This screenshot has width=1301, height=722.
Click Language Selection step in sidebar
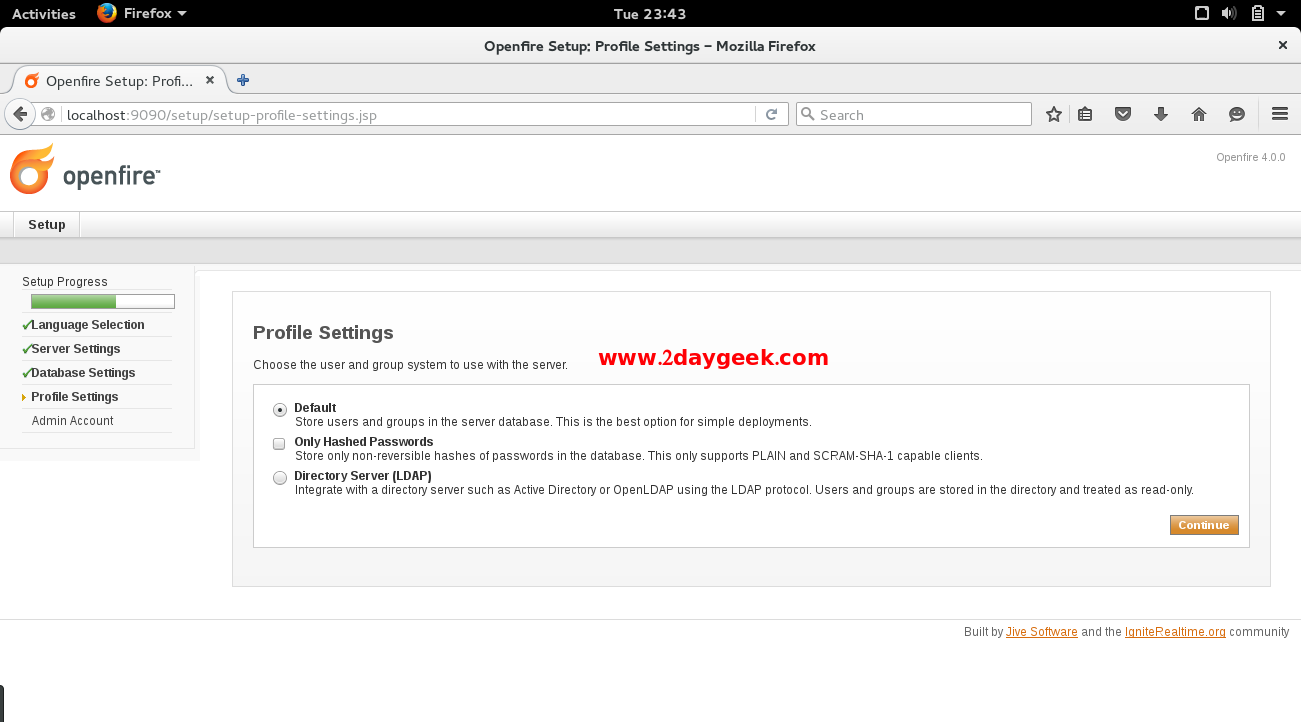coord(88,325)
